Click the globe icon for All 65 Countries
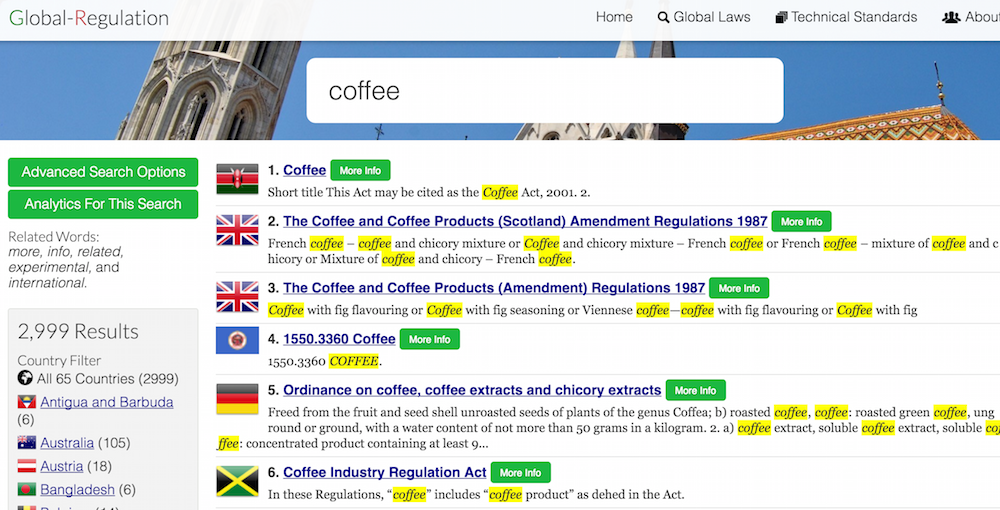Image resolution: width=1000 pixels, height=510 pixels. (25, 379)
